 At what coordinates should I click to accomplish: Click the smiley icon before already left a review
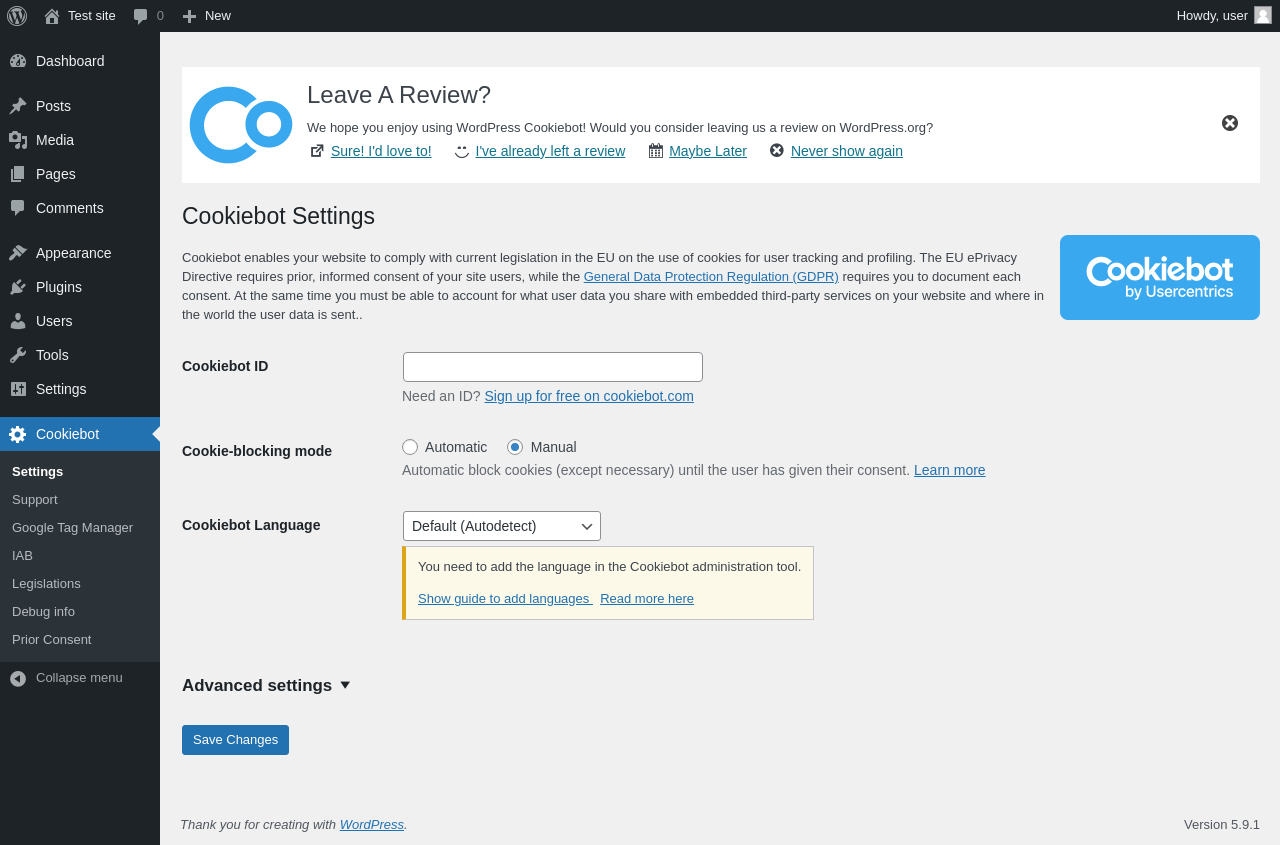[462, 151]
